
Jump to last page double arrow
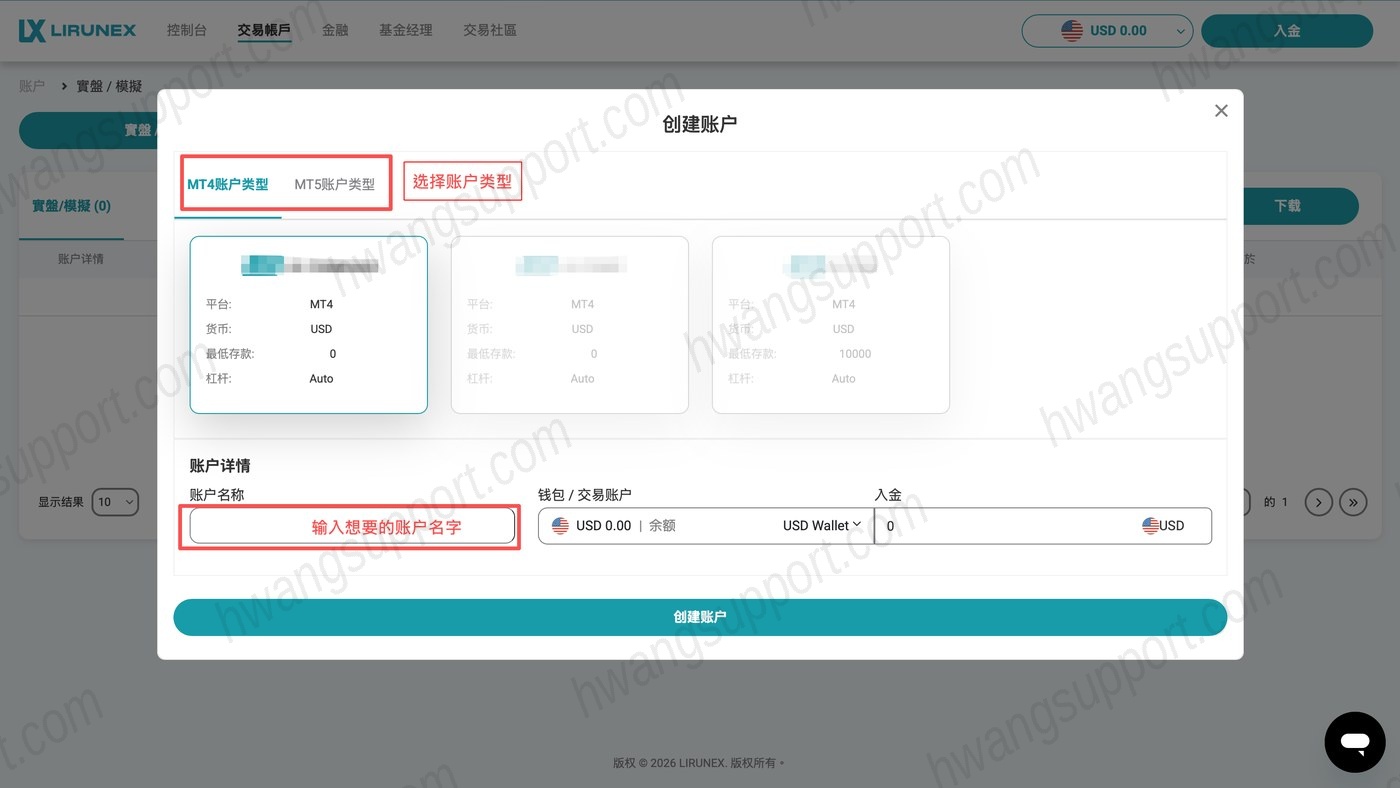(x=1353, y=502)
